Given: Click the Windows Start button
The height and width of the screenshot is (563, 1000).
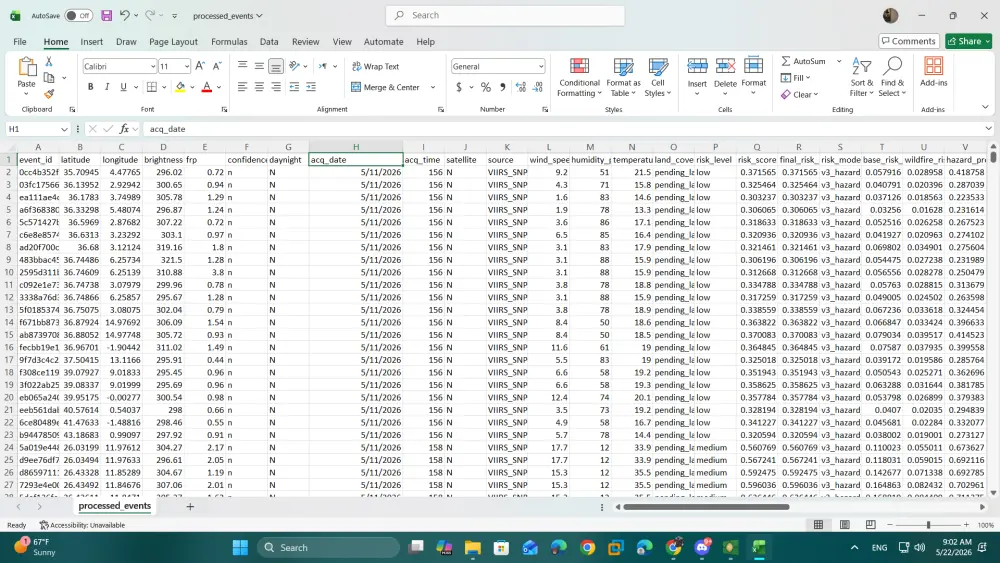Looking at the screenshot, I should (x=240, y=547).
